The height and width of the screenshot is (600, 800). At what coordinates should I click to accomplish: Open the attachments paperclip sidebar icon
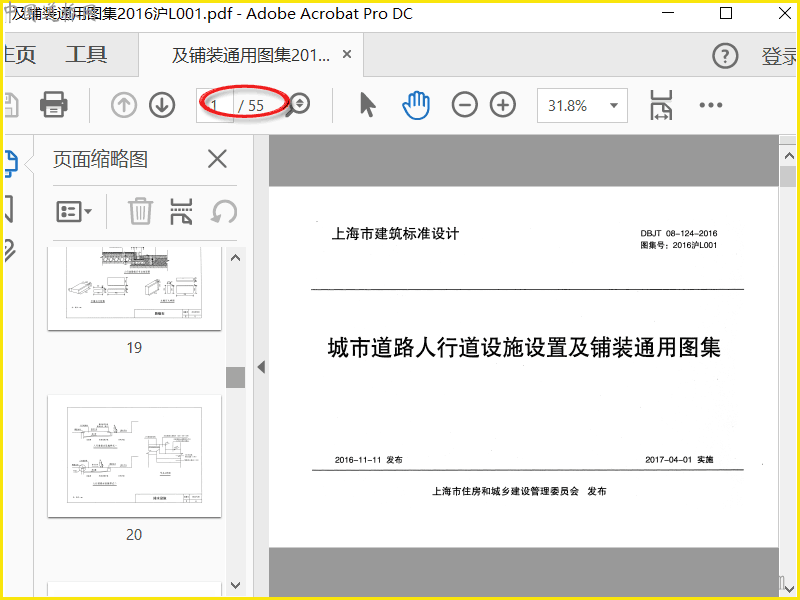(x=9, y=251)
